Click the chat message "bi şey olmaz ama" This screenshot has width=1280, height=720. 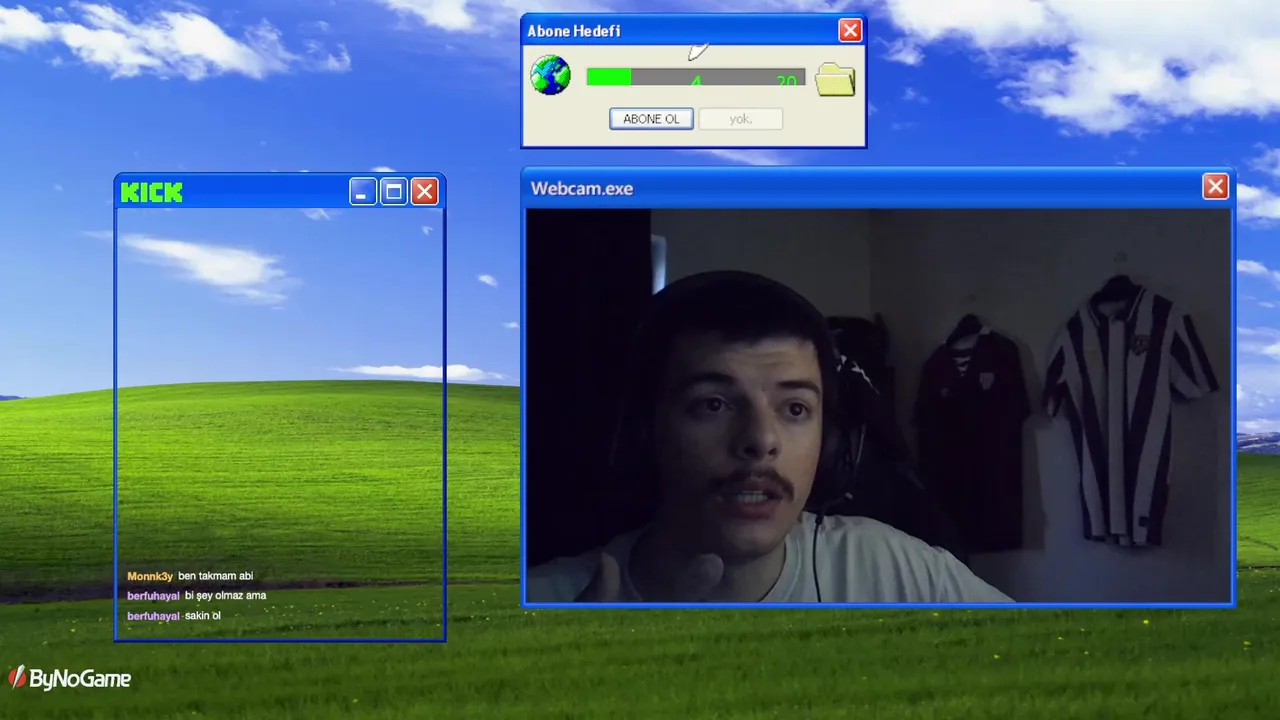point(226,596)
